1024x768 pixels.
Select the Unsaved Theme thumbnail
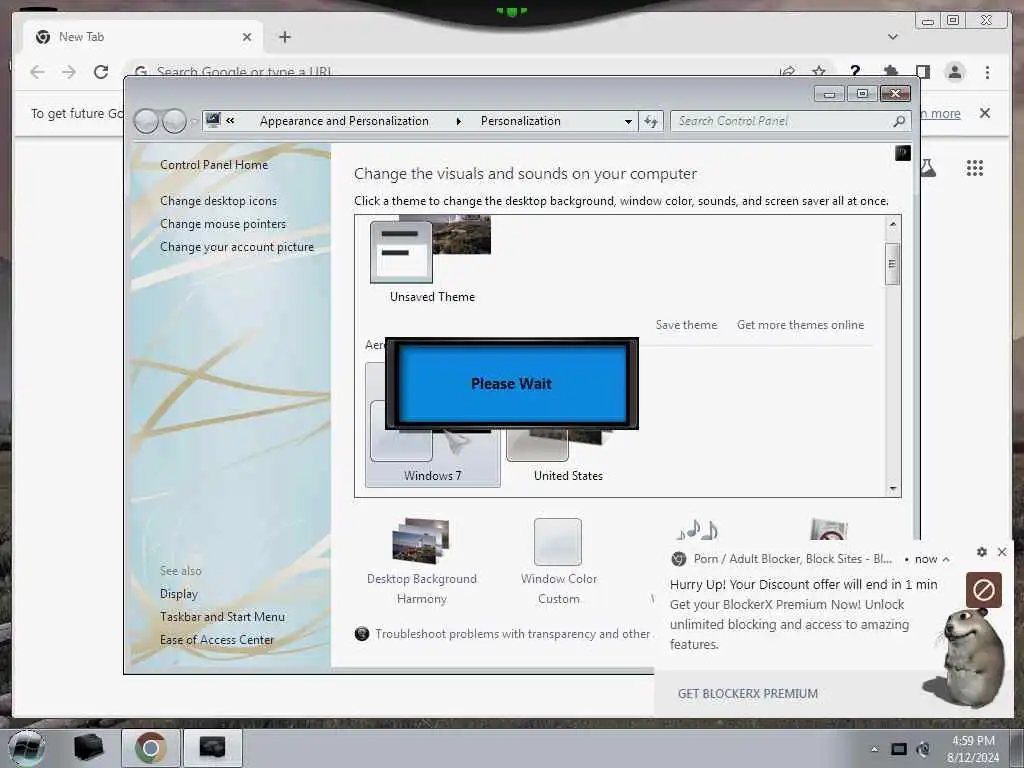coord(431,260)
